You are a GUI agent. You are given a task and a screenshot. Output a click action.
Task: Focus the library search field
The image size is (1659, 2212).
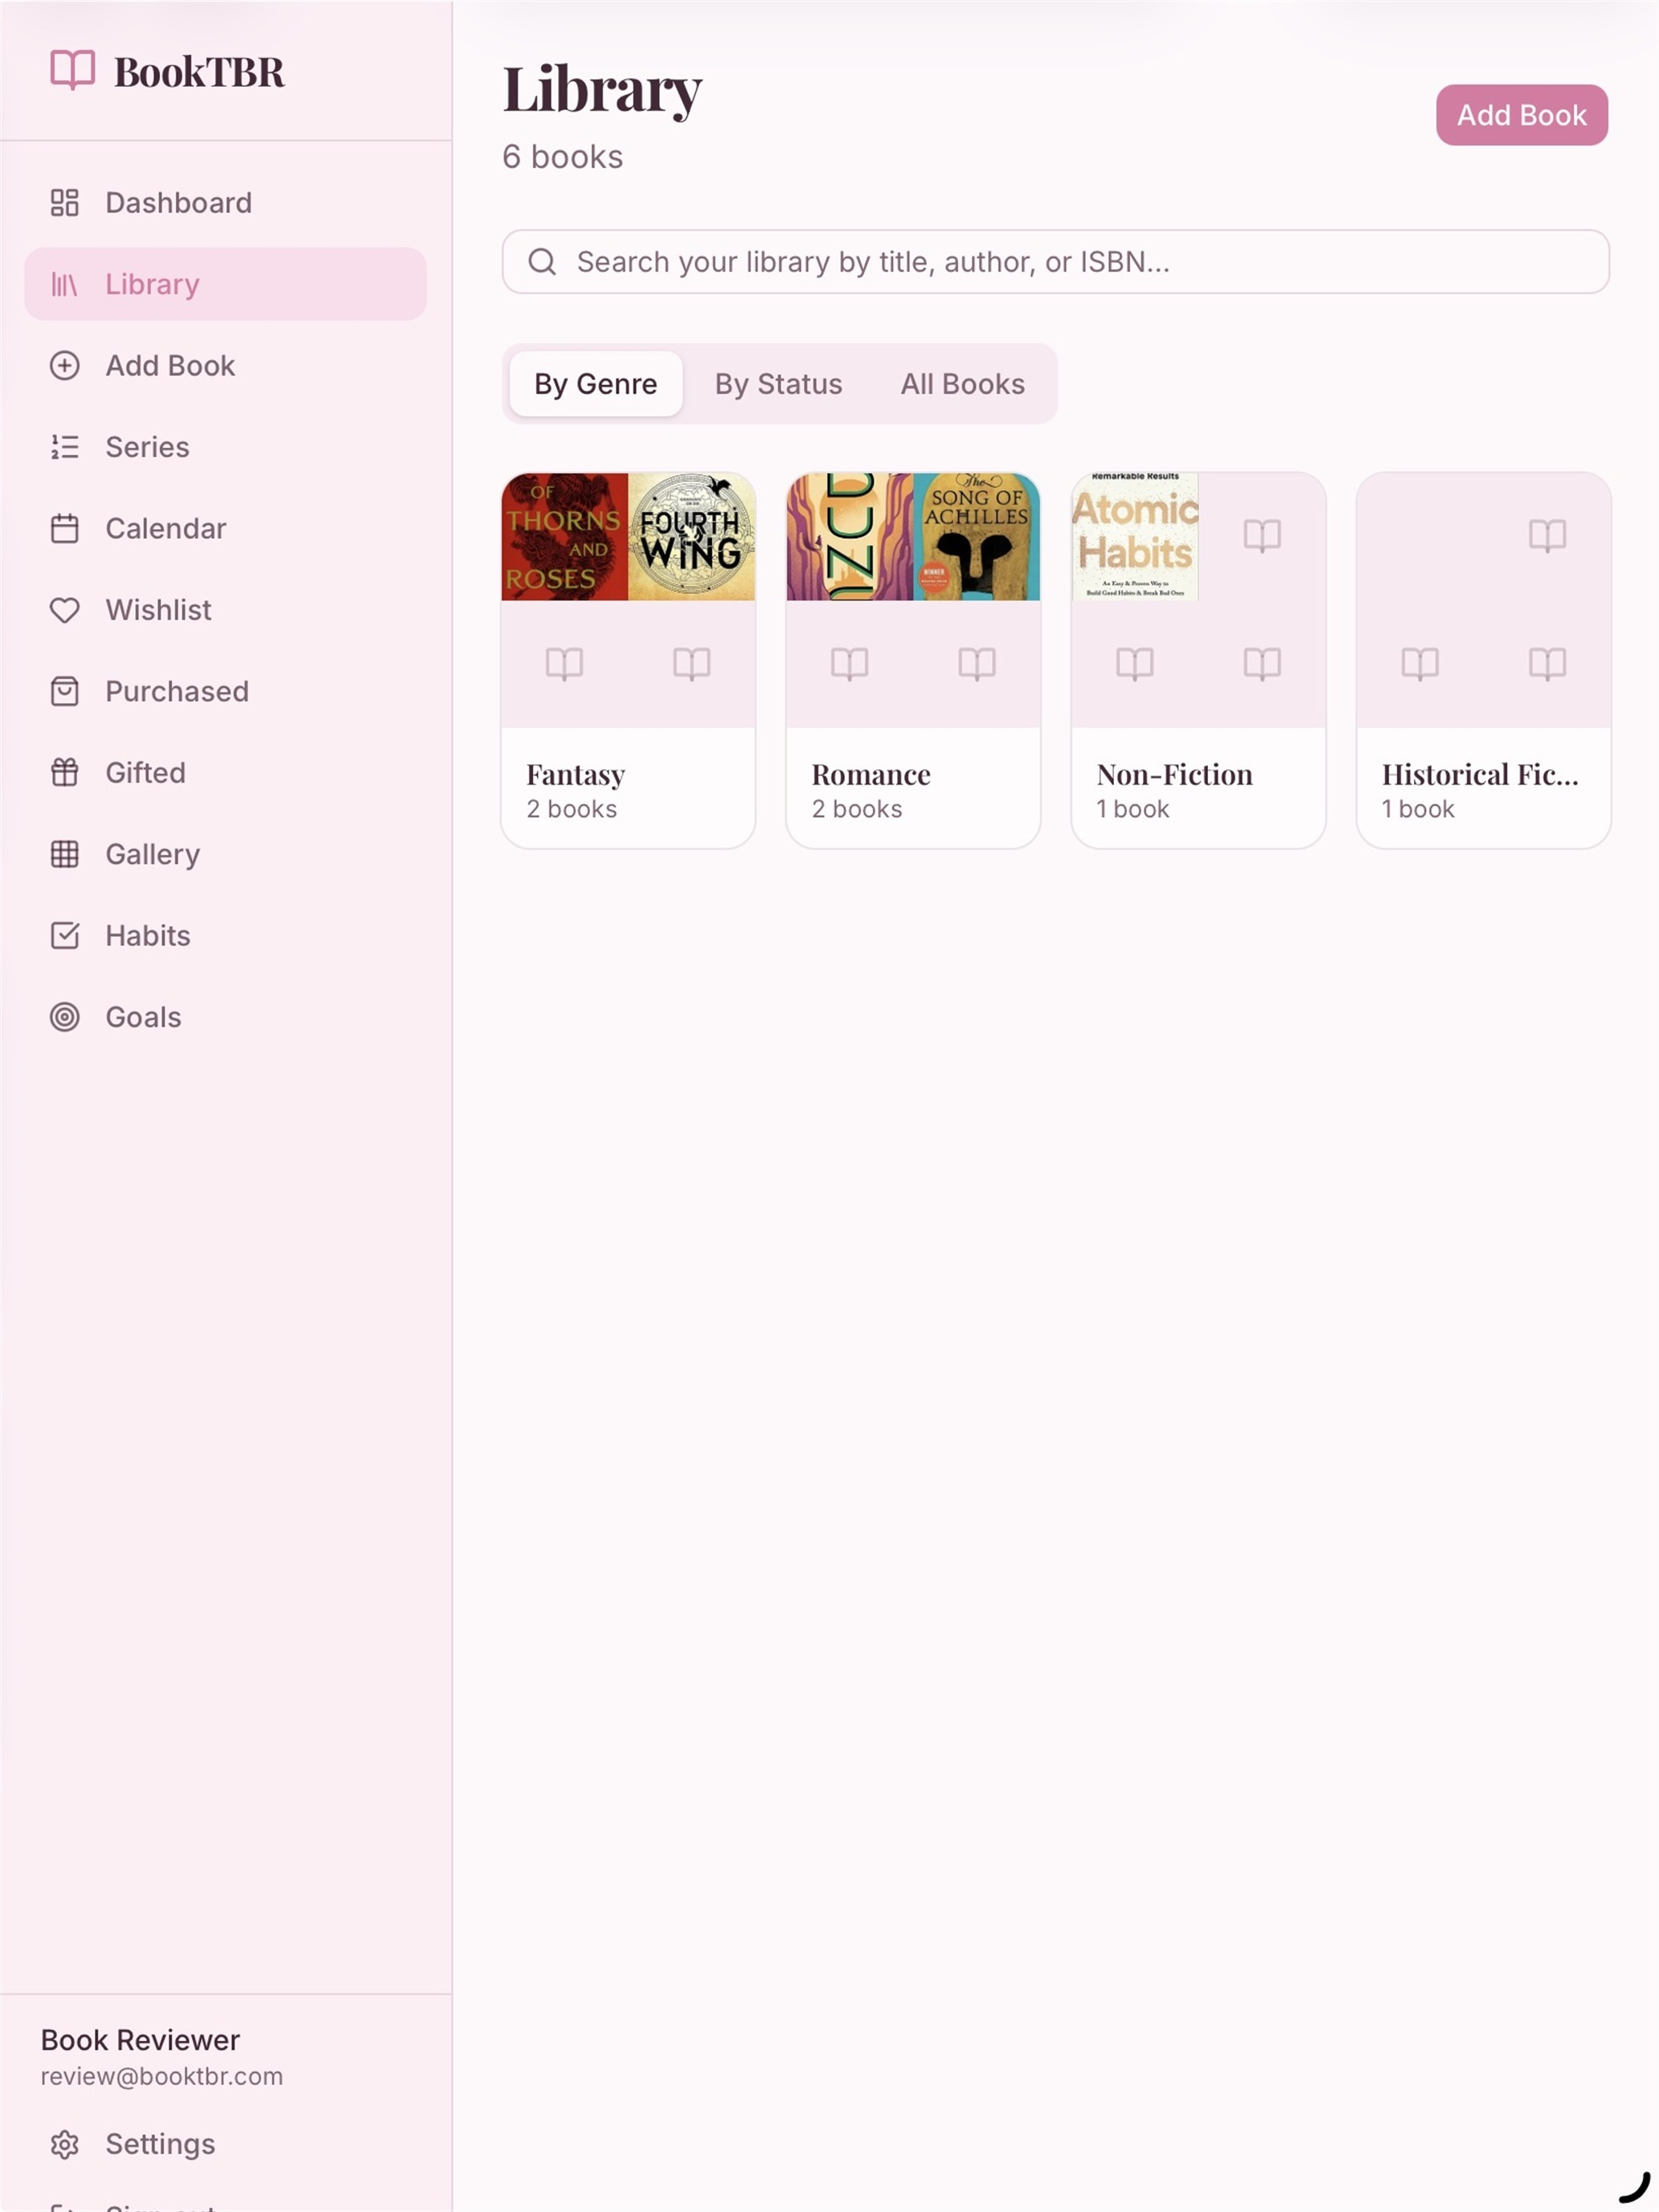[1056, 262]
